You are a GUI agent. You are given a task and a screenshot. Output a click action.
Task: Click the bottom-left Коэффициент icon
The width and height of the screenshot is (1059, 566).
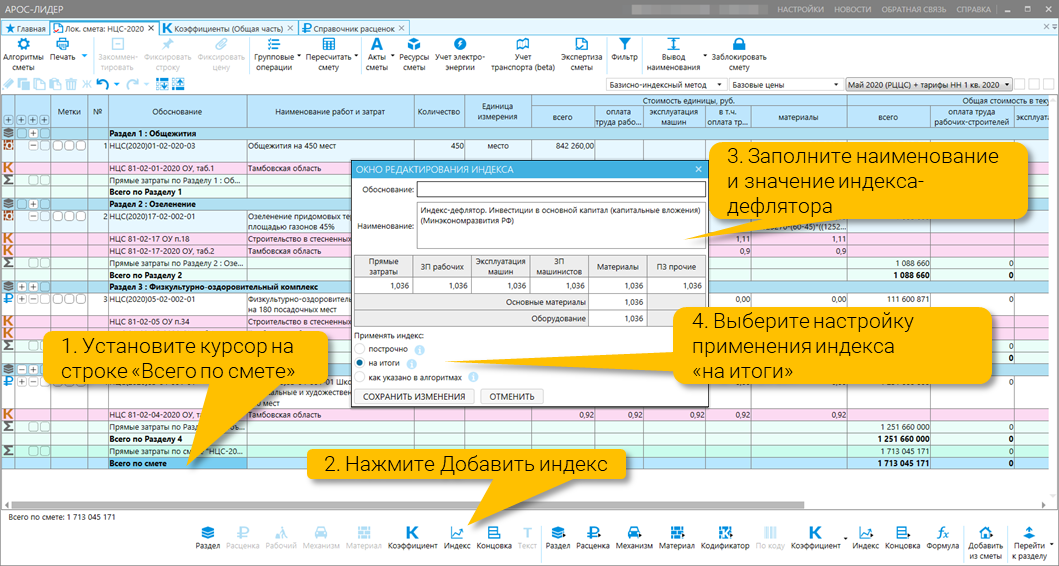tap(412, 533)
